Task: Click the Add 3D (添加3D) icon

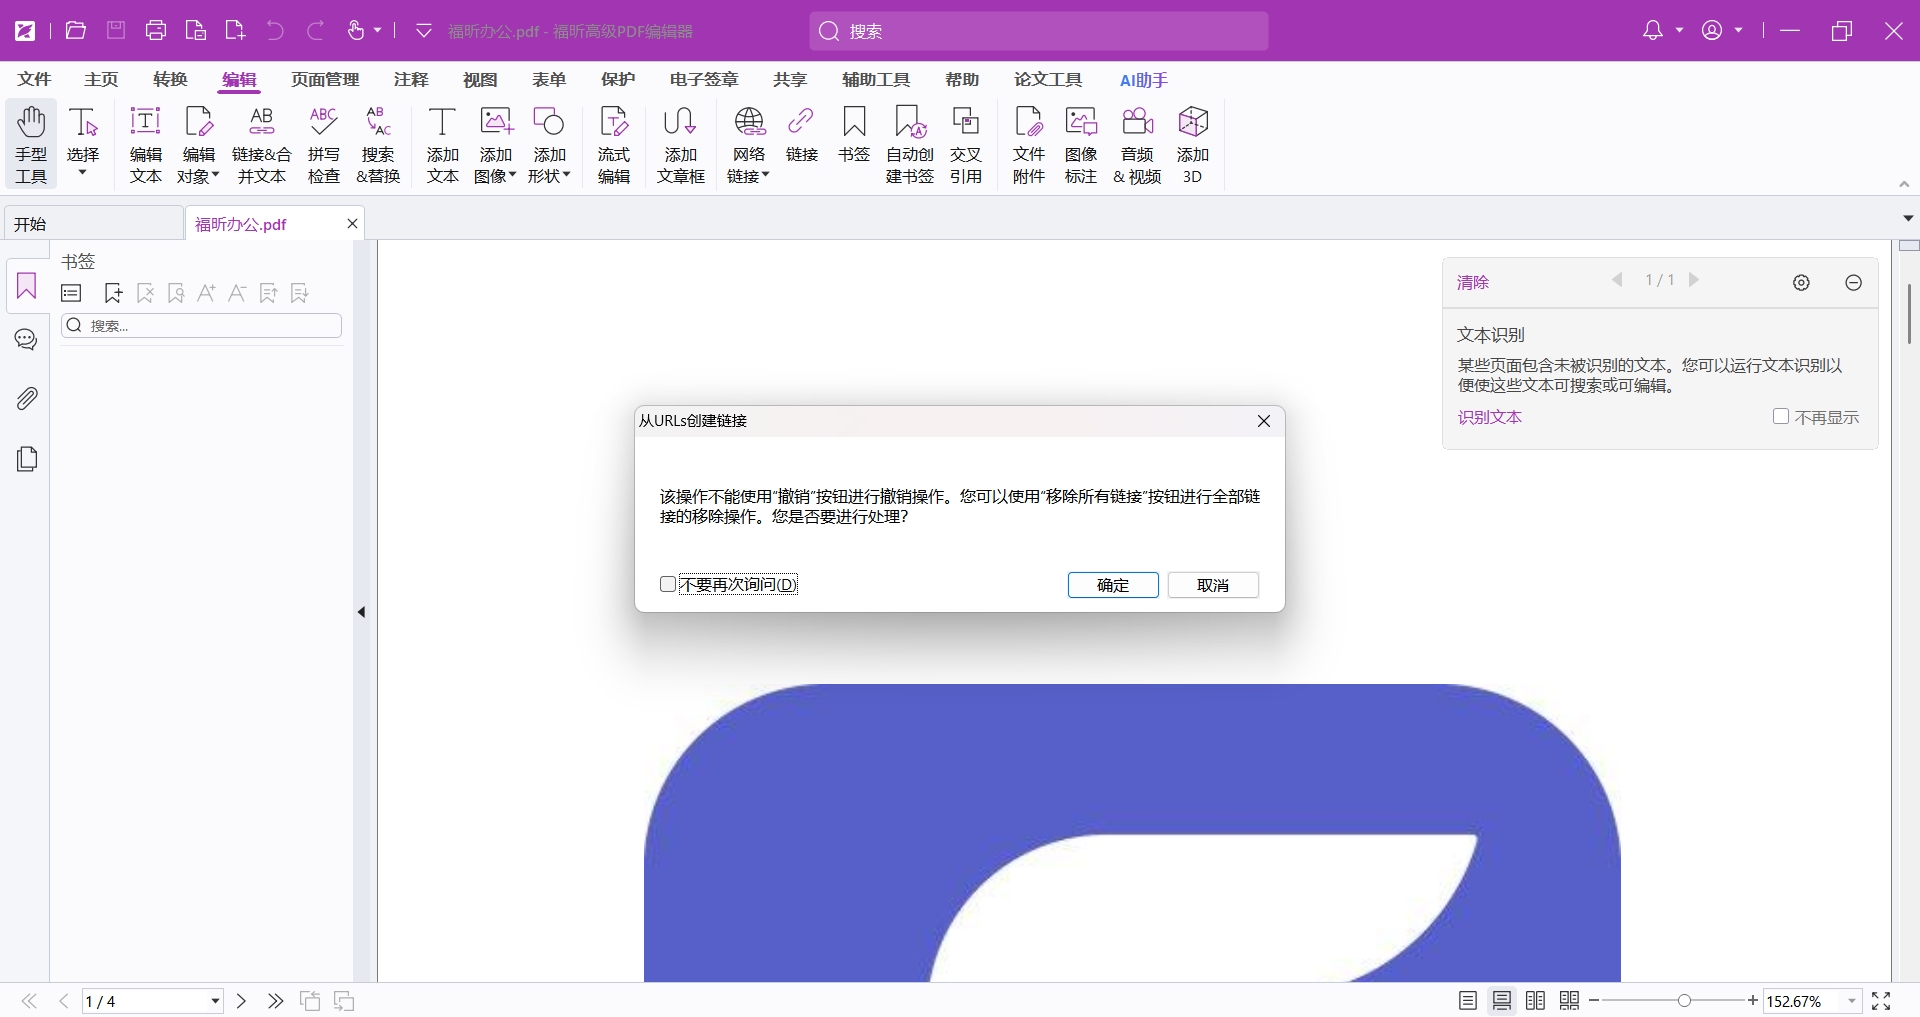Action: coord(1192,145)
